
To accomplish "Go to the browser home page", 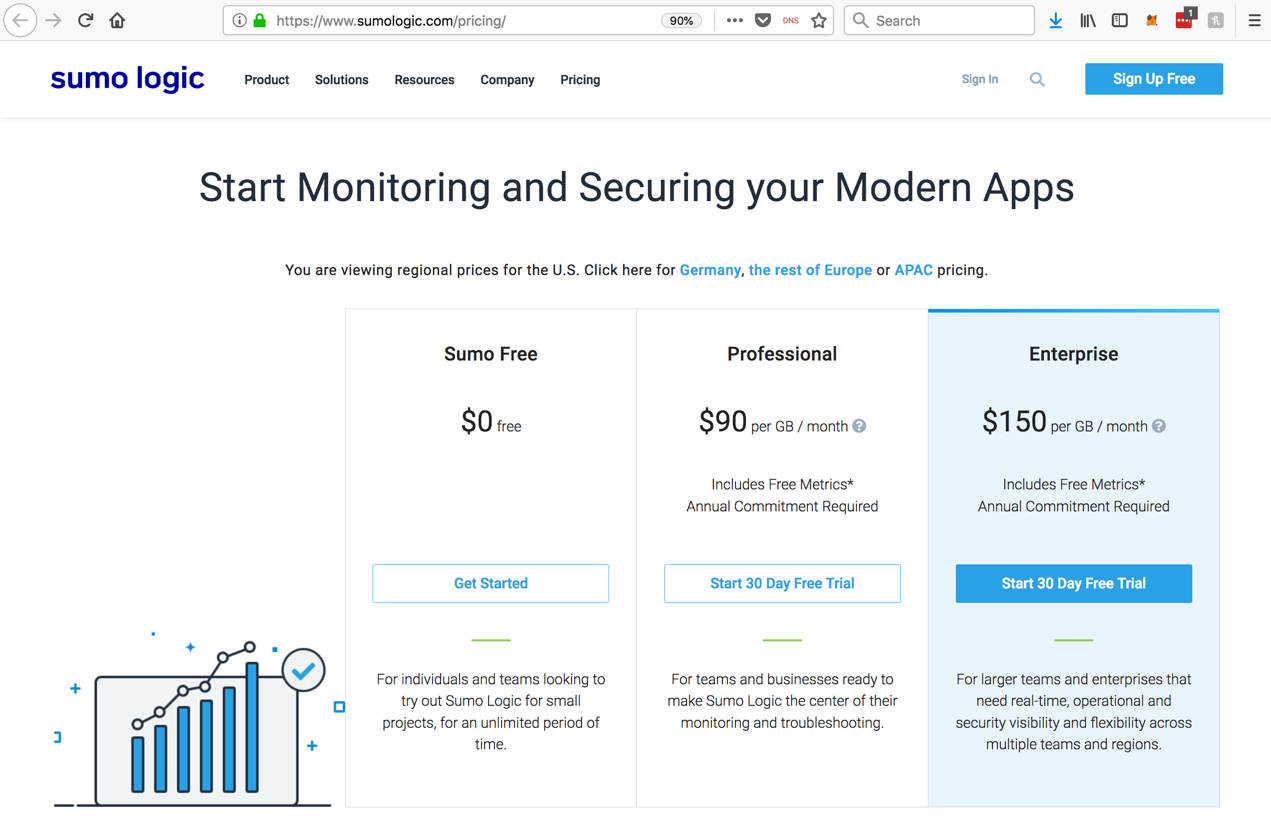I will pos(117,20).
